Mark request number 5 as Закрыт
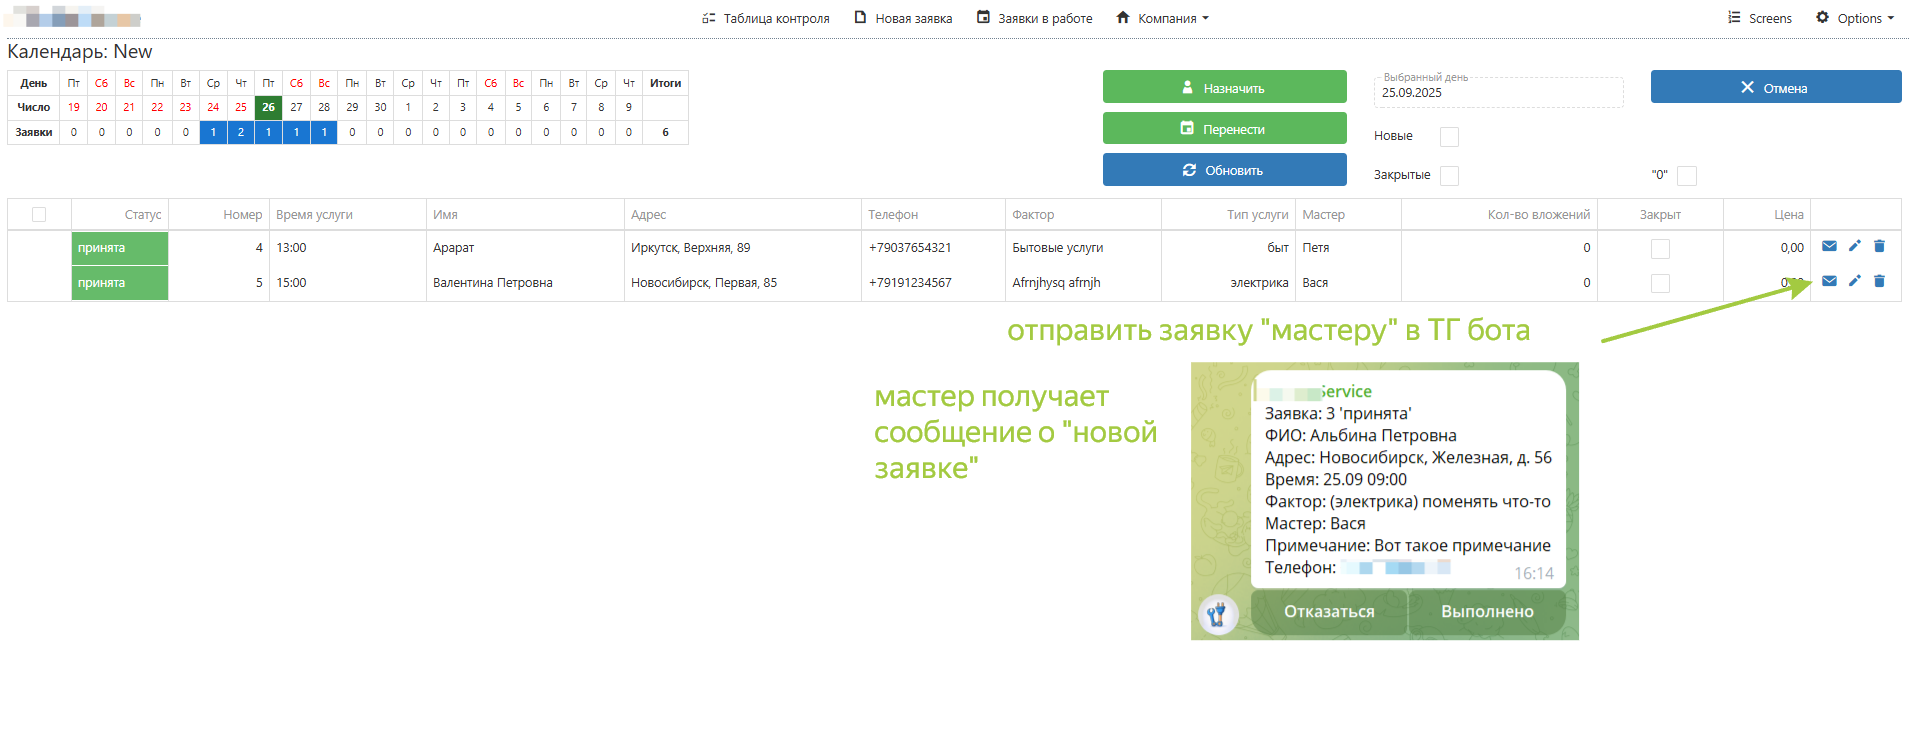Image resolution: width=1912 pixels, height=733 pixels. pyautogui.click(x=1660, y=283)
